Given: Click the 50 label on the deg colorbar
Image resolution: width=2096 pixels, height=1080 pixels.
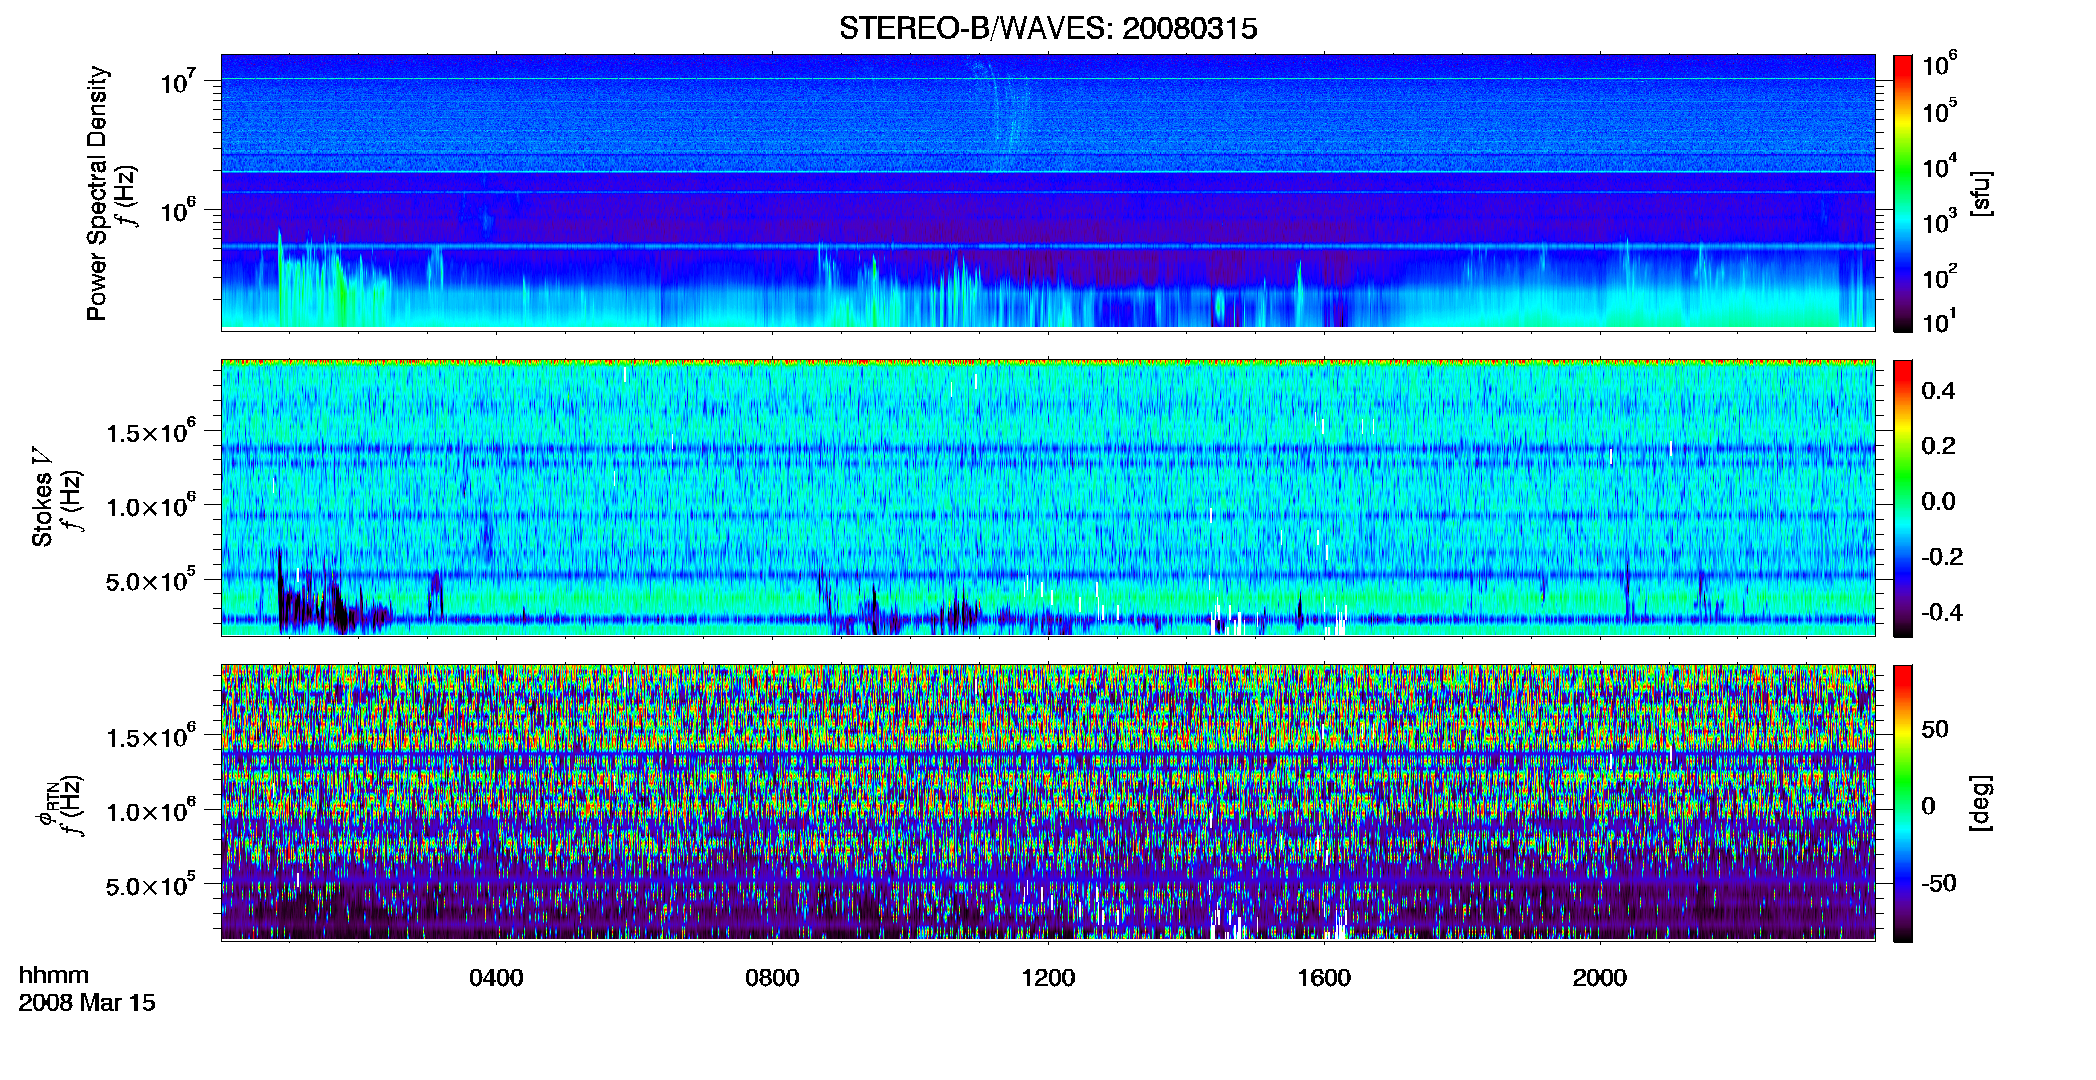Looking at the screenshot, I should coord(1935,729).
